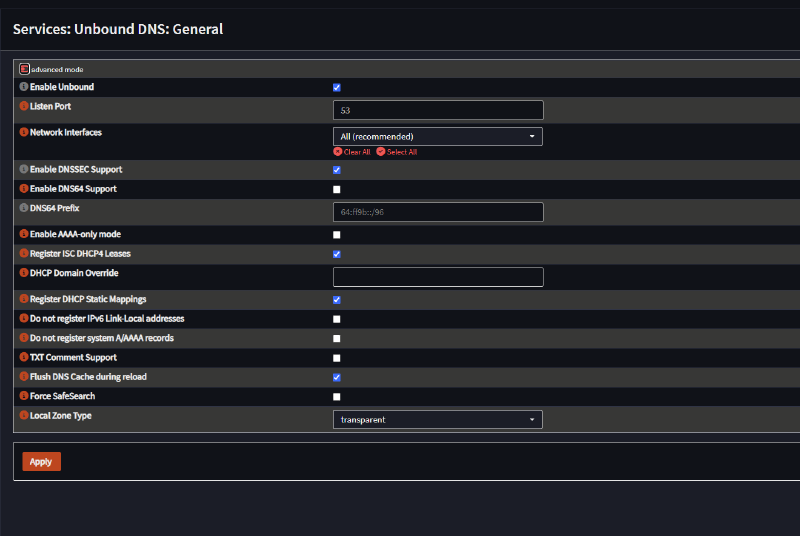This screenshot has width=800, height=536.
Task: Toggle the advanced mode switch
Action: [24, 69]
